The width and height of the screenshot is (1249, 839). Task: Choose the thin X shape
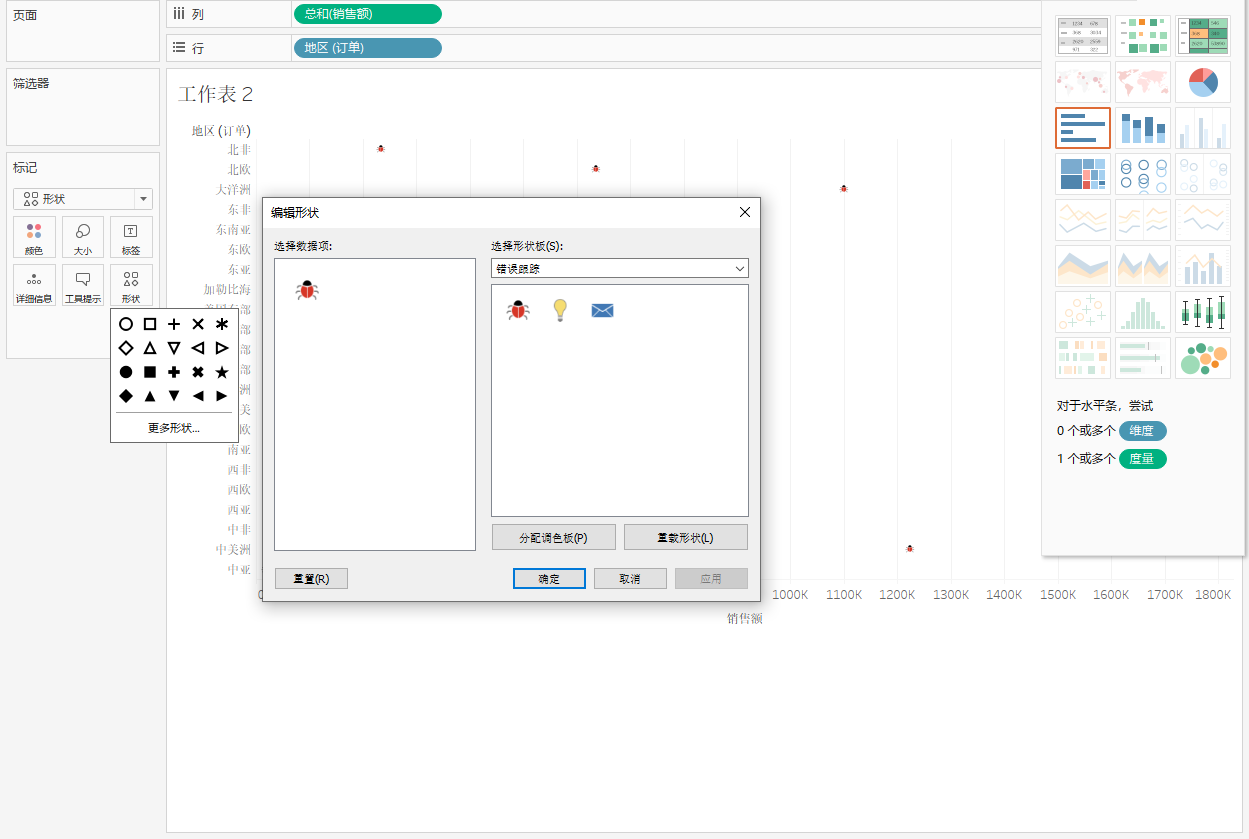click(x=198, y=324)
